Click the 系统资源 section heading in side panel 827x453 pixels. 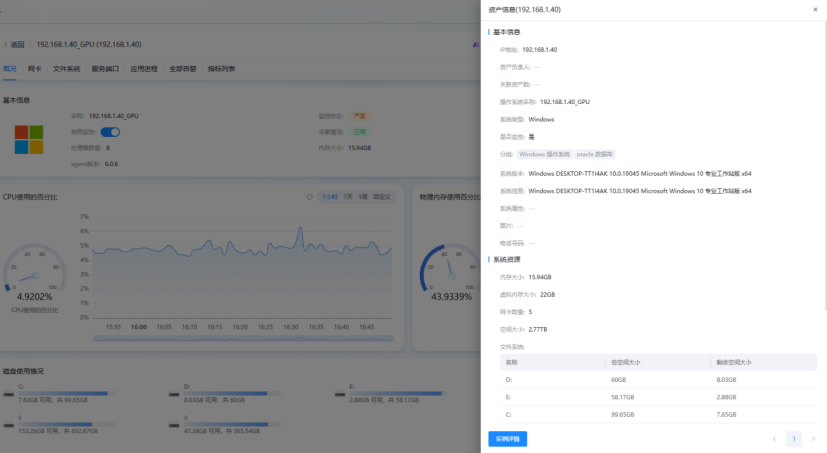tap(506, 259)
